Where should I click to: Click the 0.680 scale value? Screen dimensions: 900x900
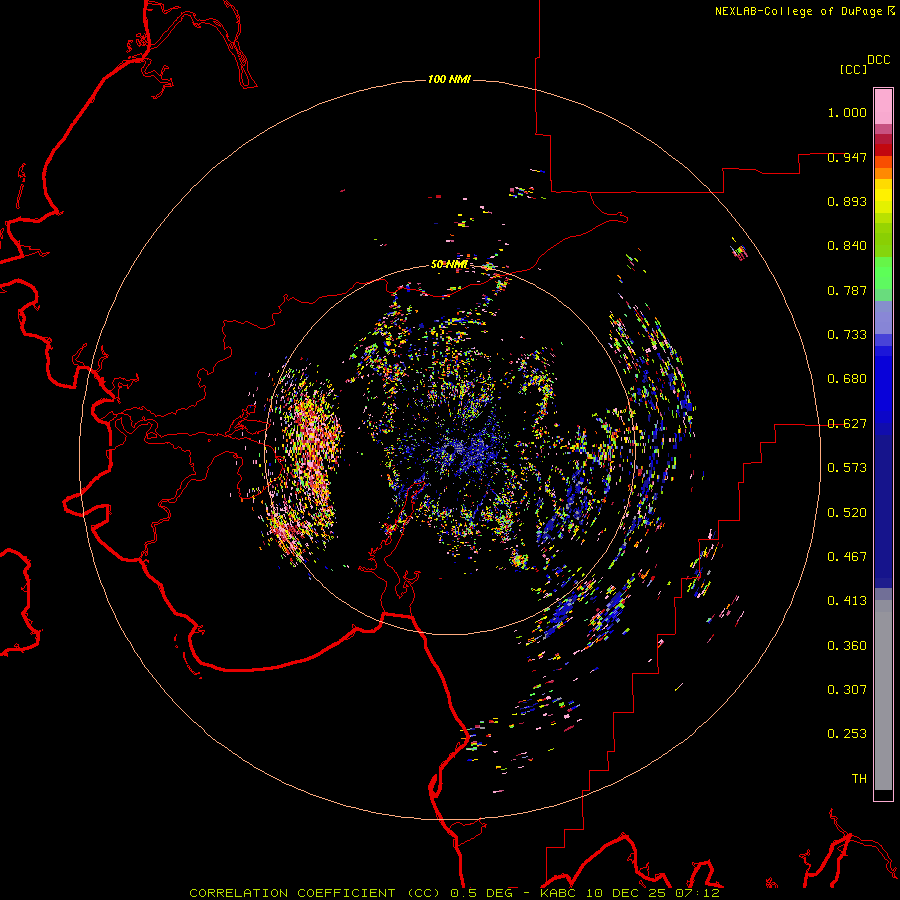click(x=847, y=379)
